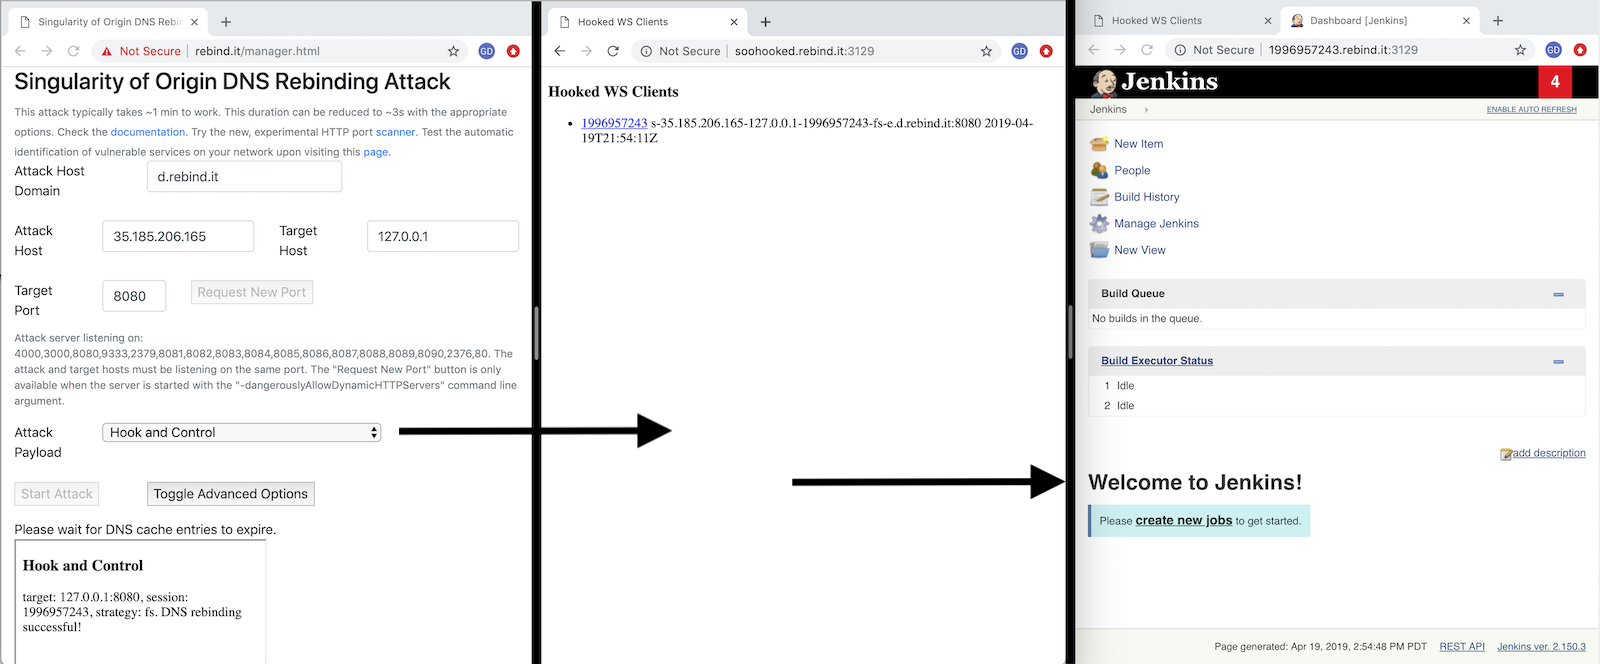Open People in Jenkins sidebar
Image resolution: width=1600 pixels, height=664 pixels.
point(1132,171)
